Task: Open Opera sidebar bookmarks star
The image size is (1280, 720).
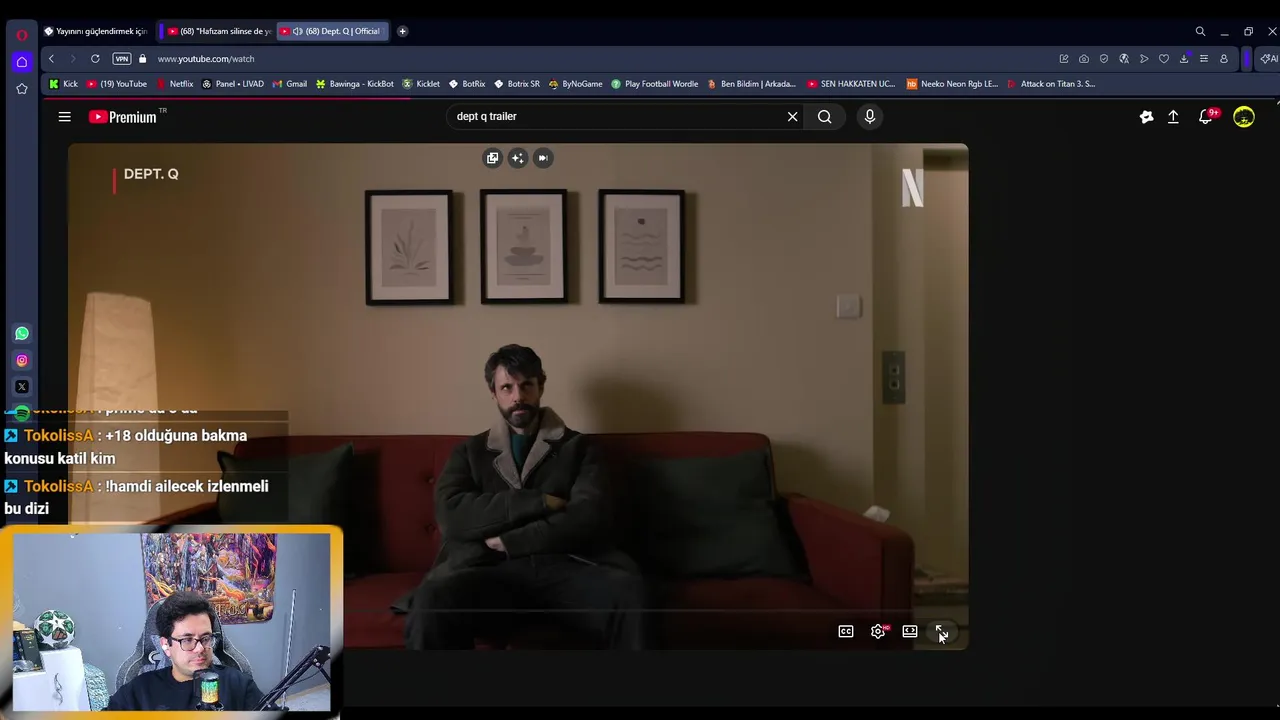Action: [22, 89]
